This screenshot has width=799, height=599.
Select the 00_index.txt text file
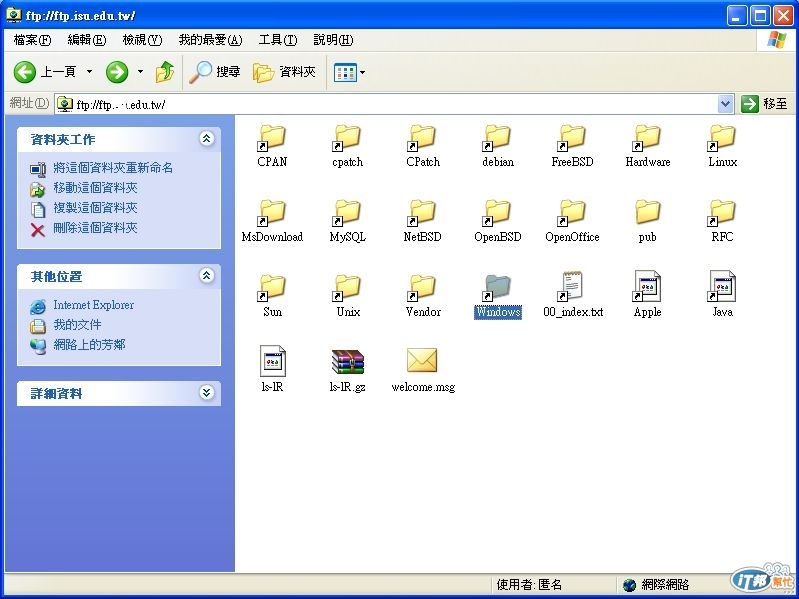pos(572,296)
